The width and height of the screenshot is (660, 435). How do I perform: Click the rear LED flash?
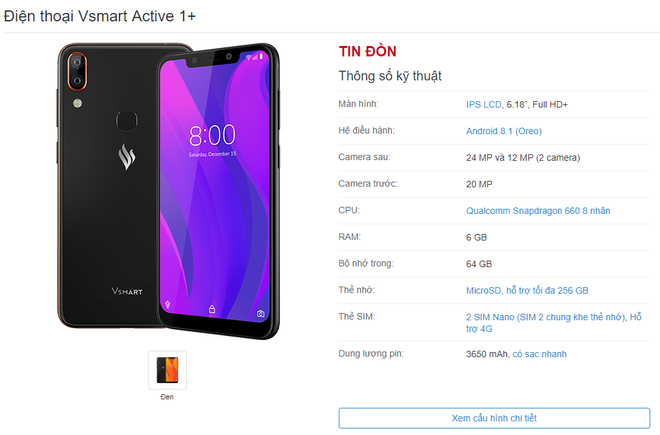click(x=77, y=103)
